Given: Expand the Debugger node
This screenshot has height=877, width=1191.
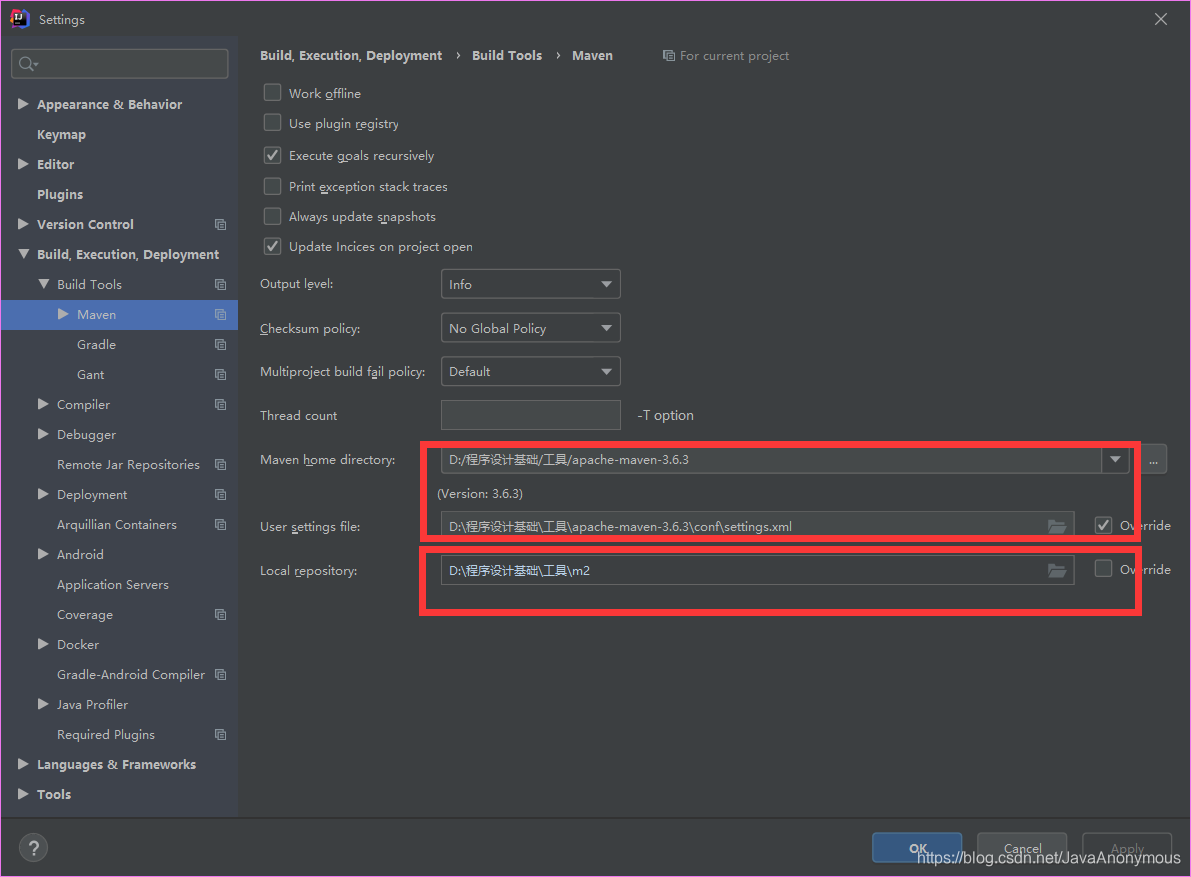Looking at the screenshot, I should point(43,434).
